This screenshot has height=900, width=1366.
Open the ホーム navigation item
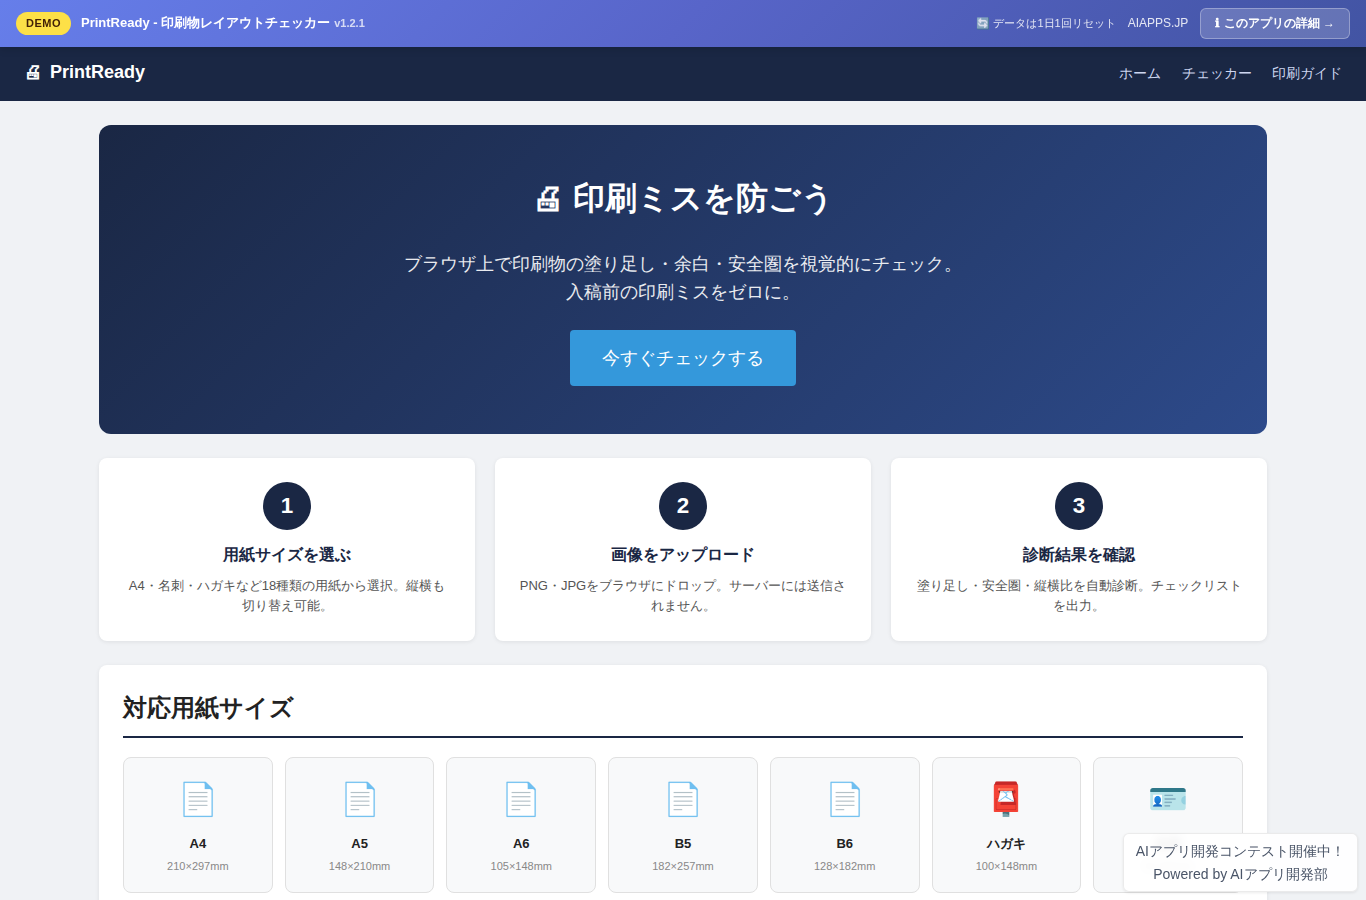pyautogui.click(x=1140, y=74)
